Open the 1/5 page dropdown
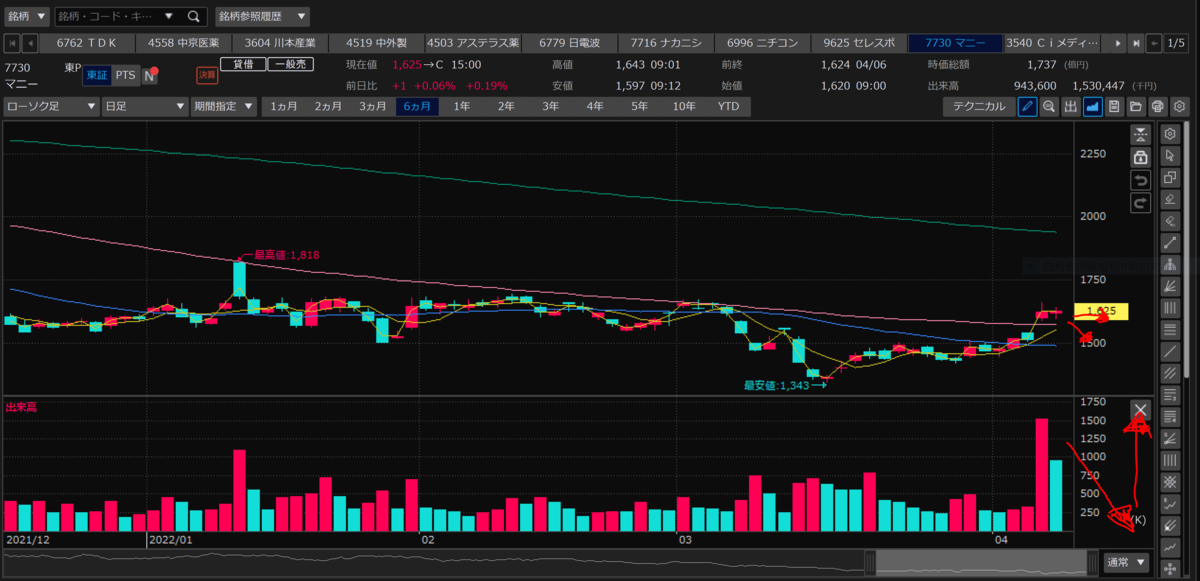The width and height of the screenshot is (1200, 581). 1178,43
